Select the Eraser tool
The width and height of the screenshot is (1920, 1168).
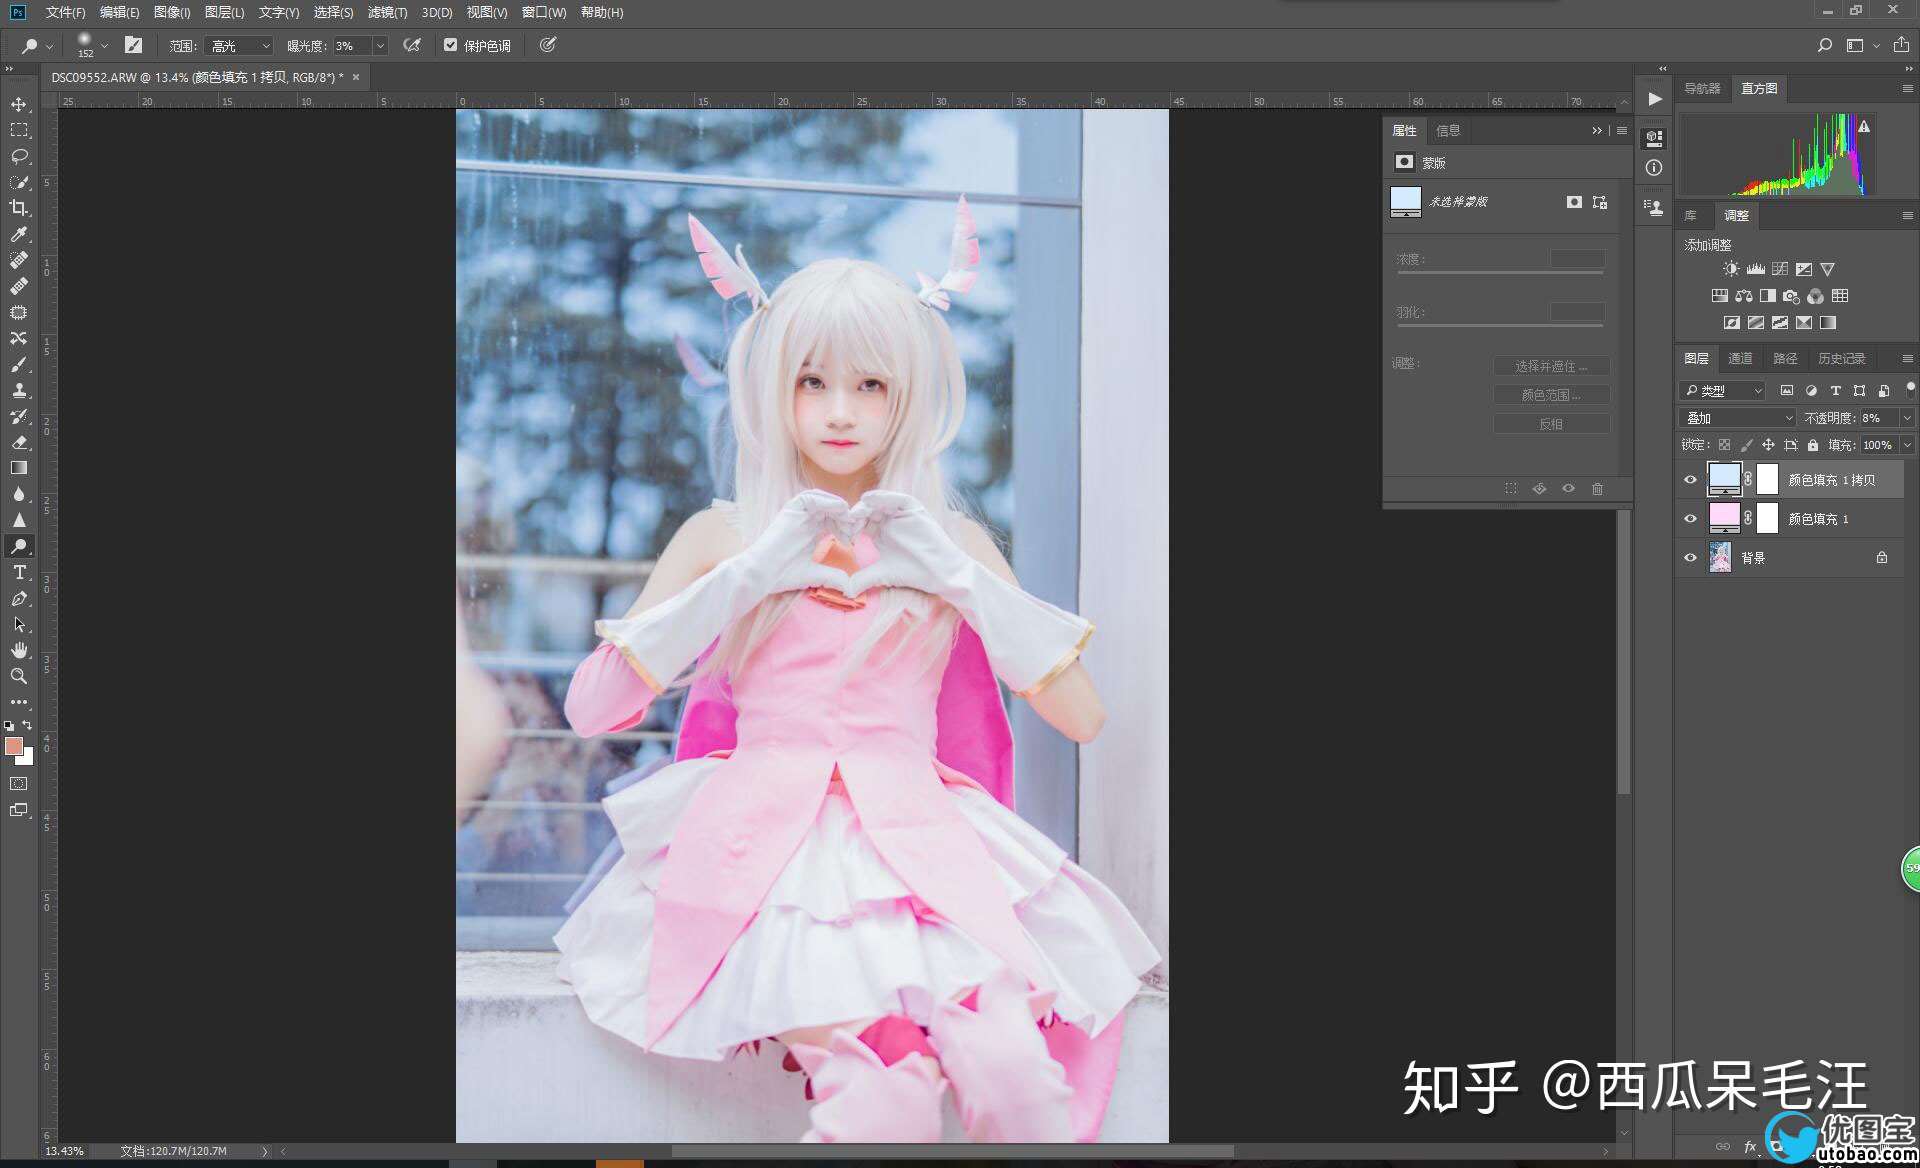19,442
